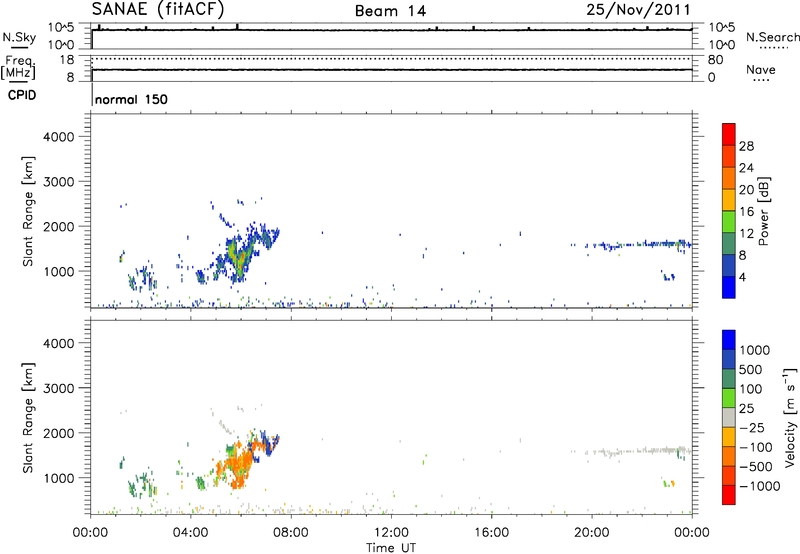Select the 'Beam 14' heading
Image resolution: width=800 pixels, height=554 pixels.
click(x=390, y=11)
